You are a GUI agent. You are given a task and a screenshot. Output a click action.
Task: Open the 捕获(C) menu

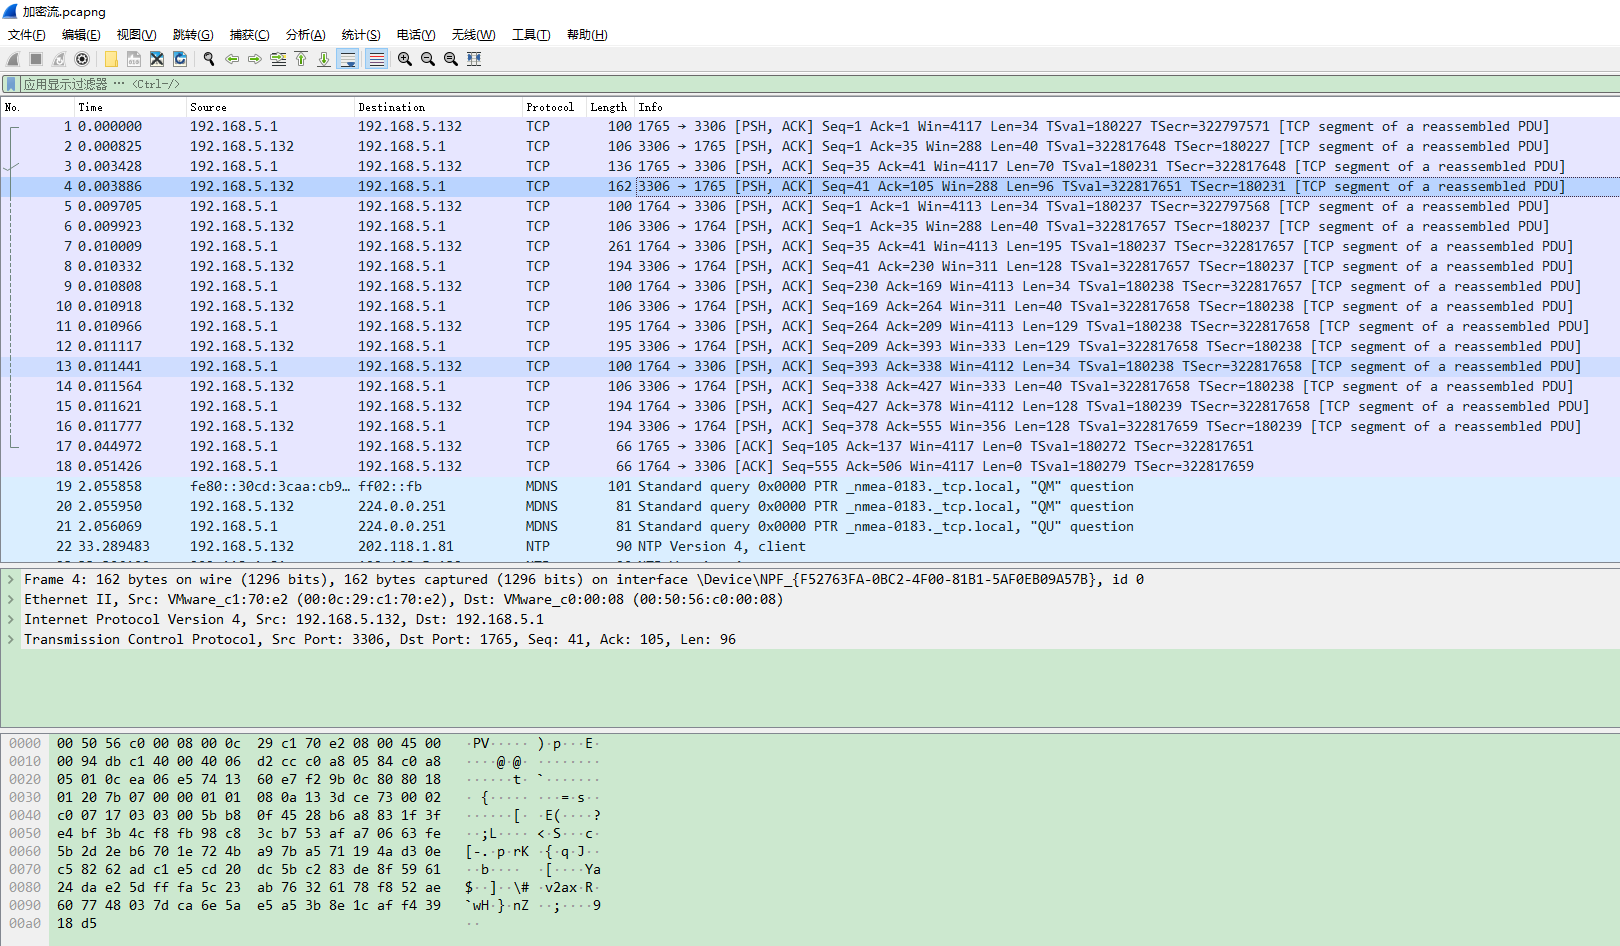point(249,35)
